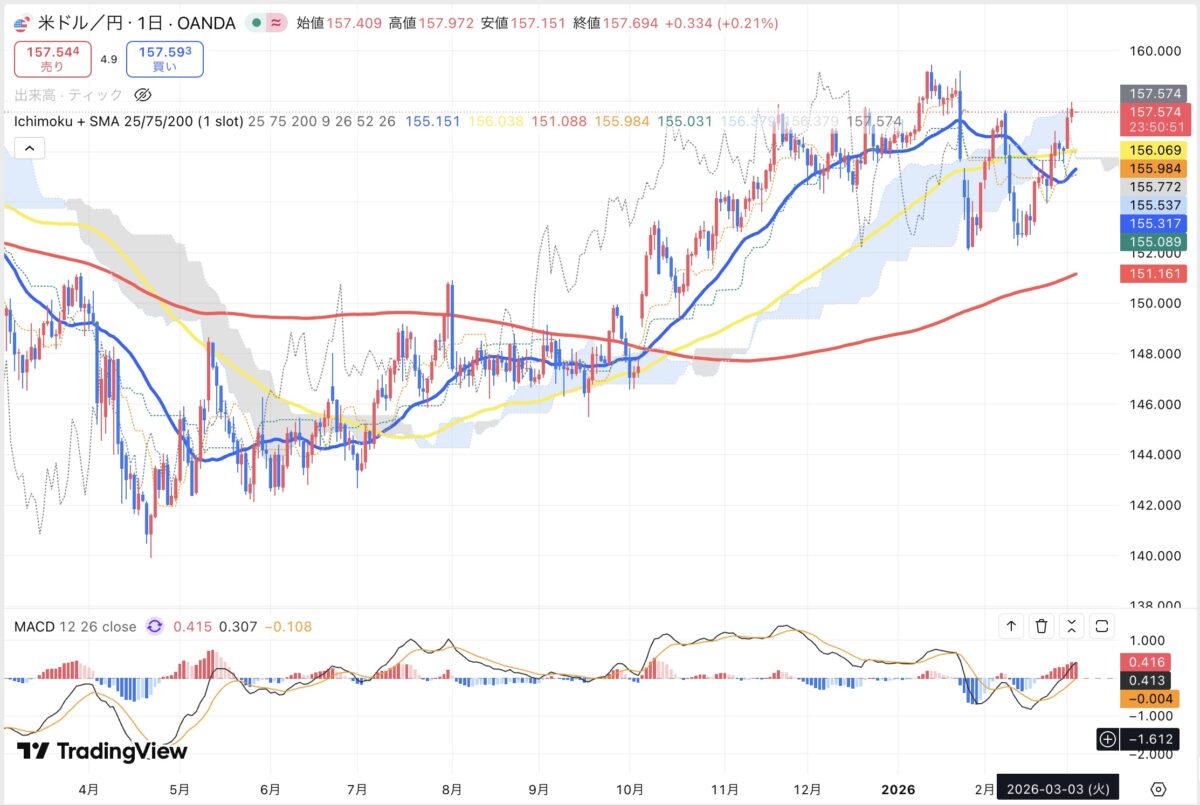Click the purple MACD refresh icon

tap(154, 627)
